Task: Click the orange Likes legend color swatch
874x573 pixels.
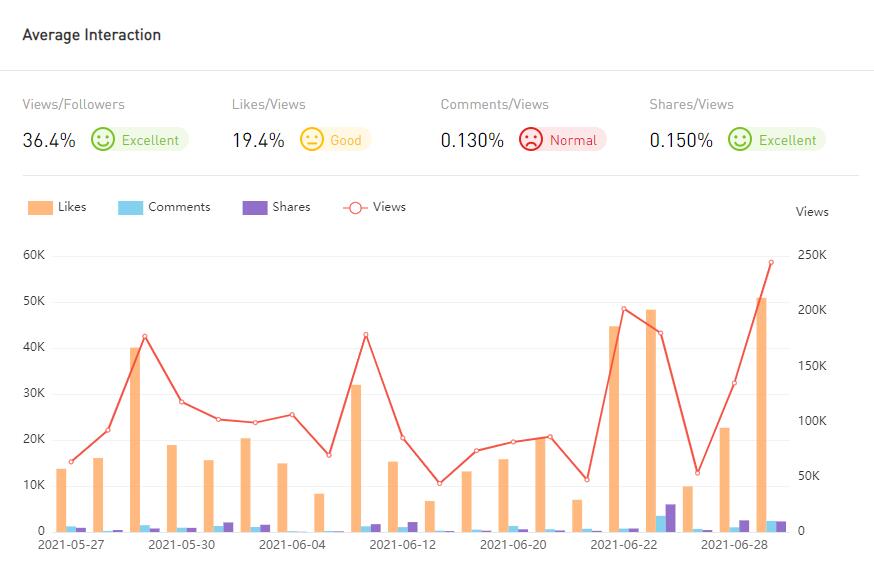Action: click(40, 208)
